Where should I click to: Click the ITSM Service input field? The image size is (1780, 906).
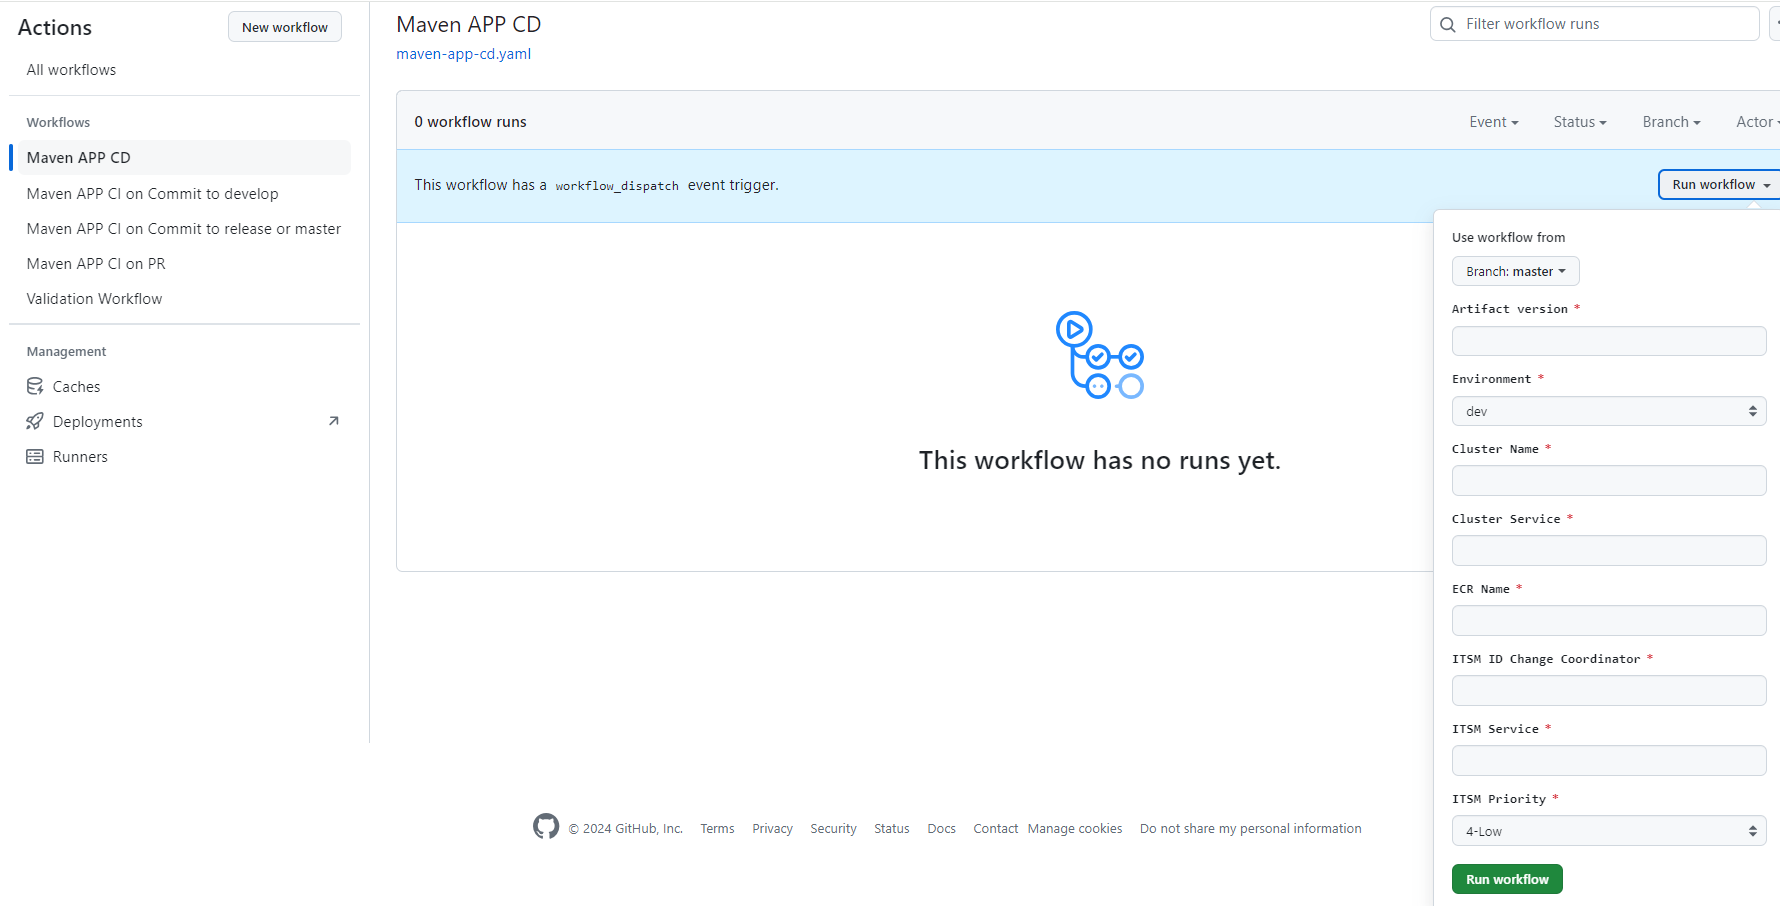1609,761
